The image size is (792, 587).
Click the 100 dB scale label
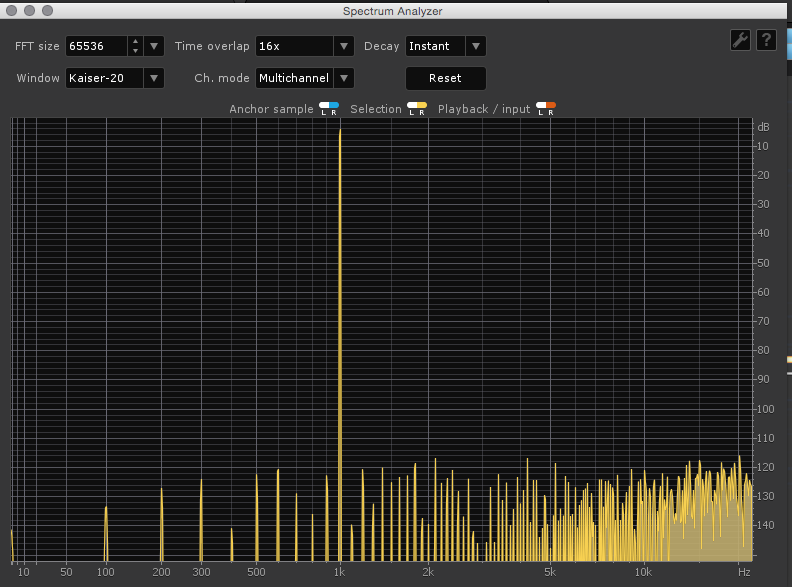point(766,409)
